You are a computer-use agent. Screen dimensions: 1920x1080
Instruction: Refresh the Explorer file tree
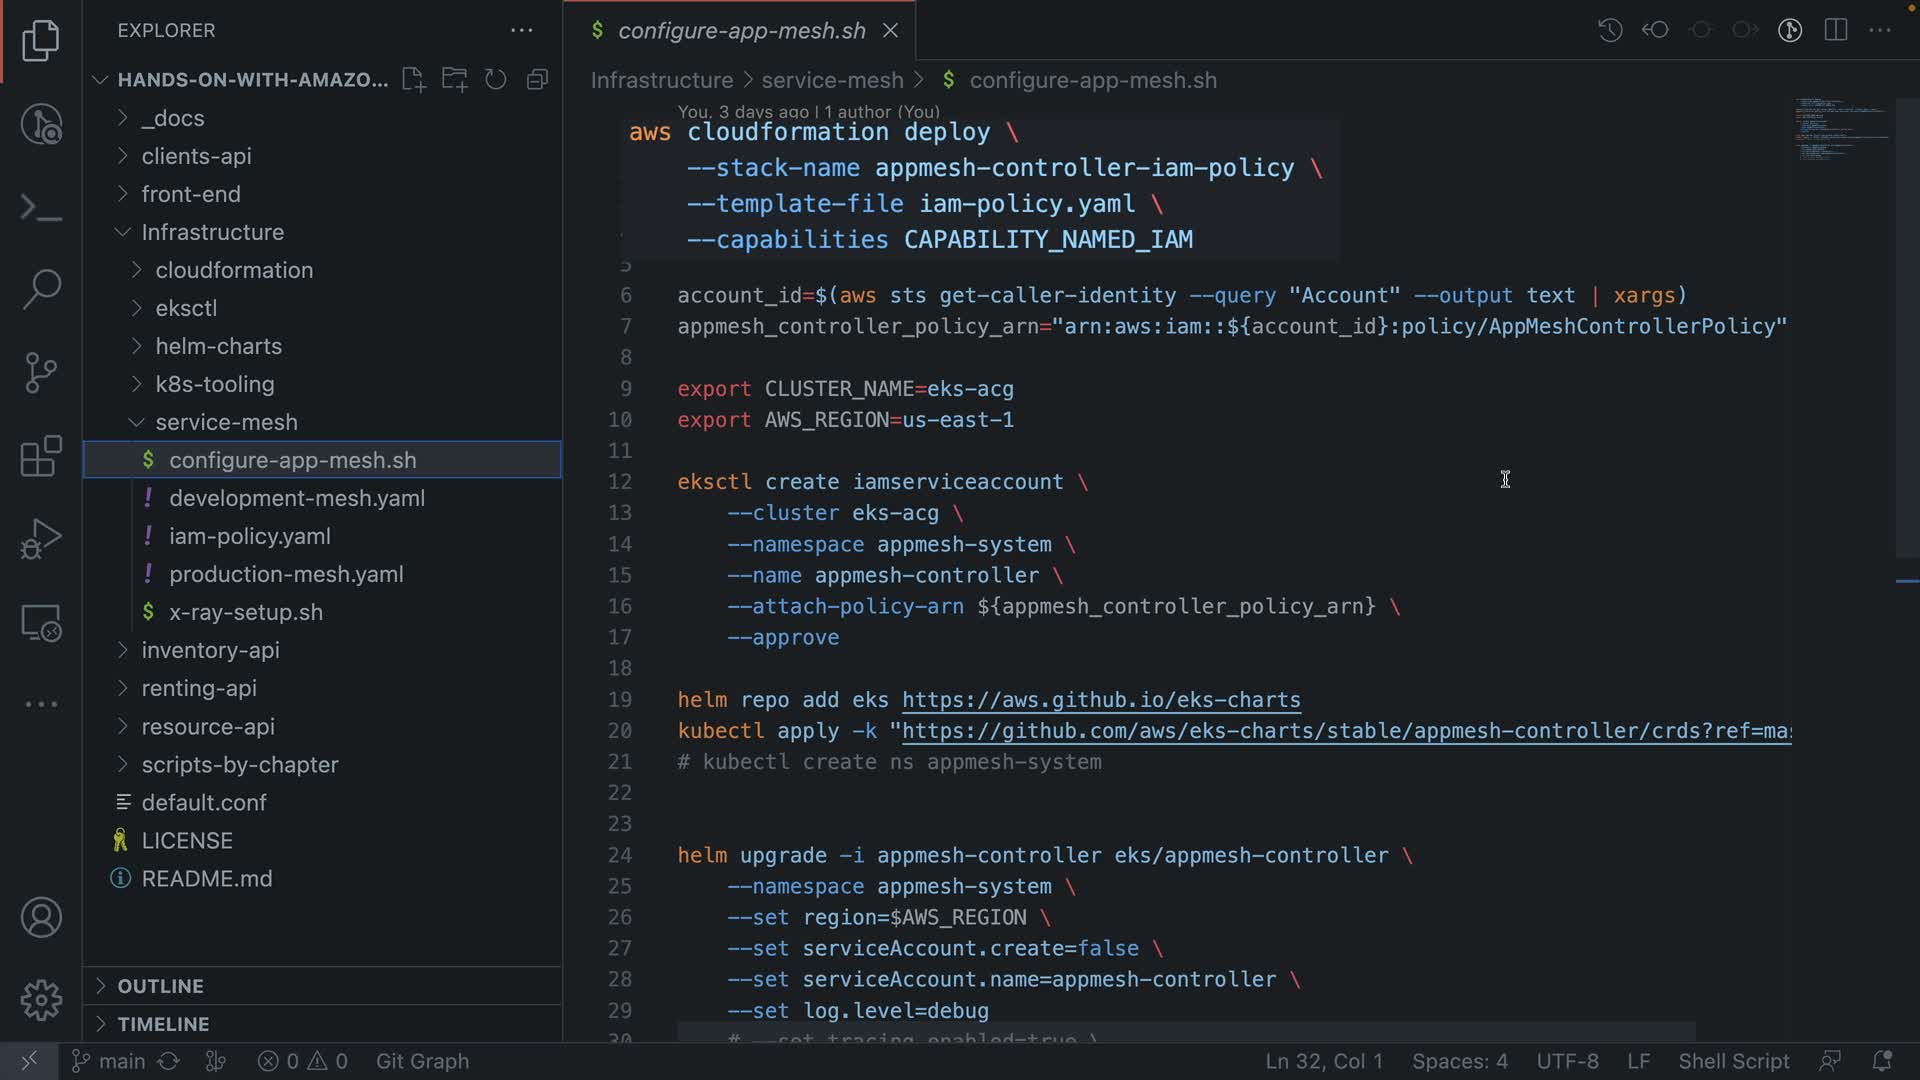[x=496, y=80]
